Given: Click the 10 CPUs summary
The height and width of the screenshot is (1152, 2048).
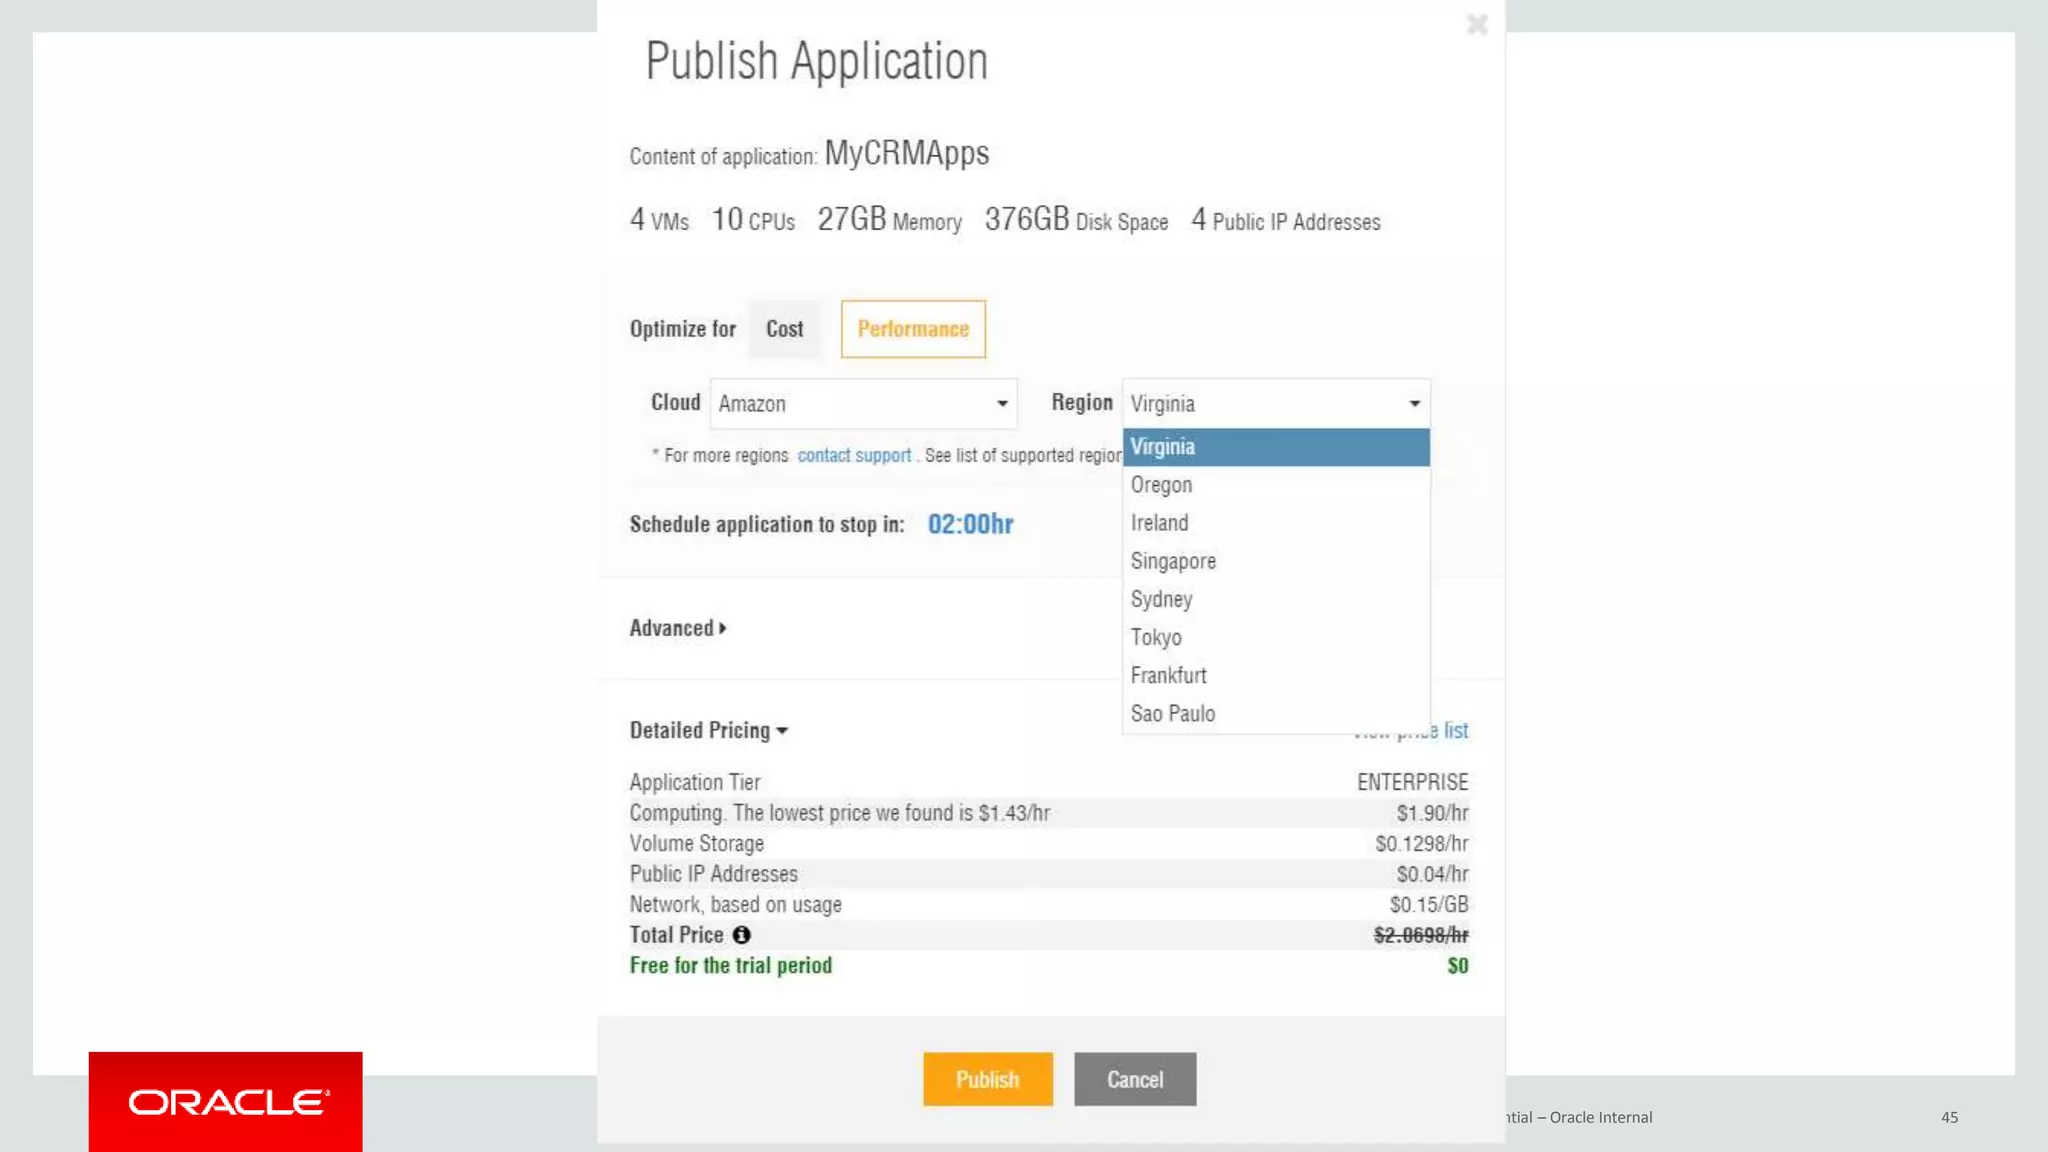Looking at the screenshot, I should pyautogui.click(x=753, y=219).
